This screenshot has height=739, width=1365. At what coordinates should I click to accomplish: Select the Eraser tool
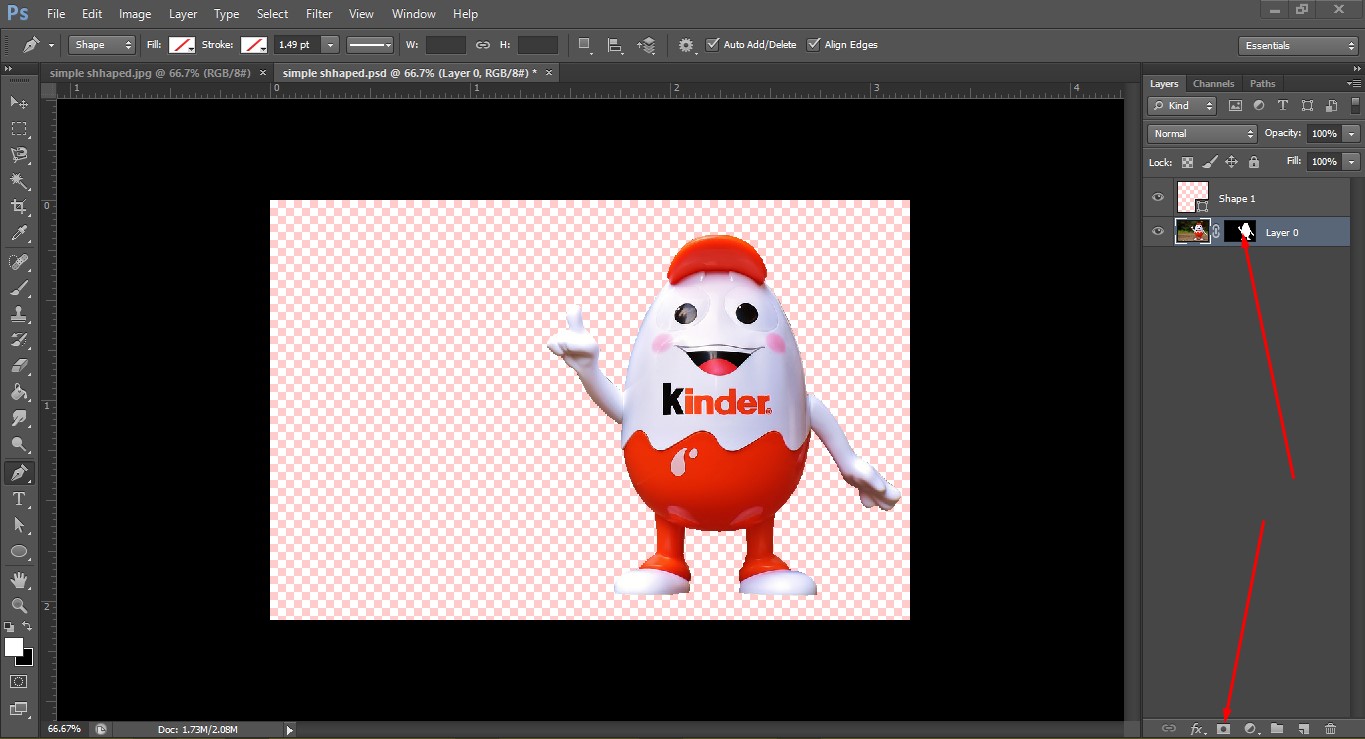coord(19,366)
